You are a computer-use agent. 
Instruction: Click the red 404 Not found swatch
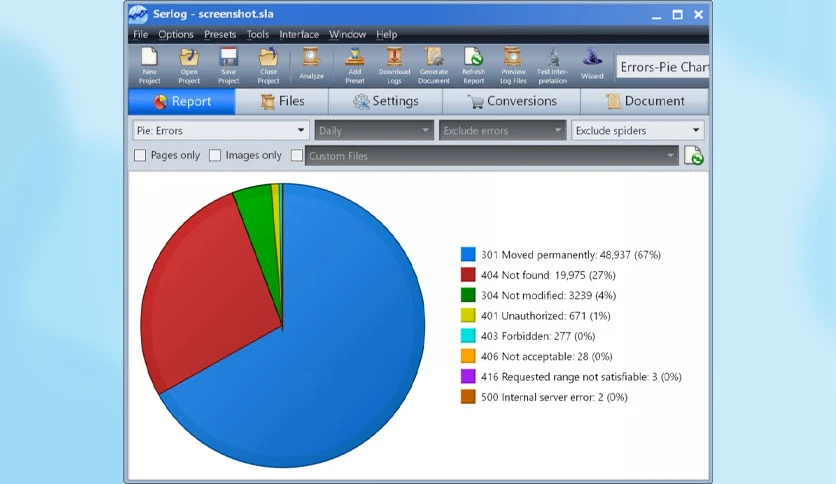click(468, 275)
